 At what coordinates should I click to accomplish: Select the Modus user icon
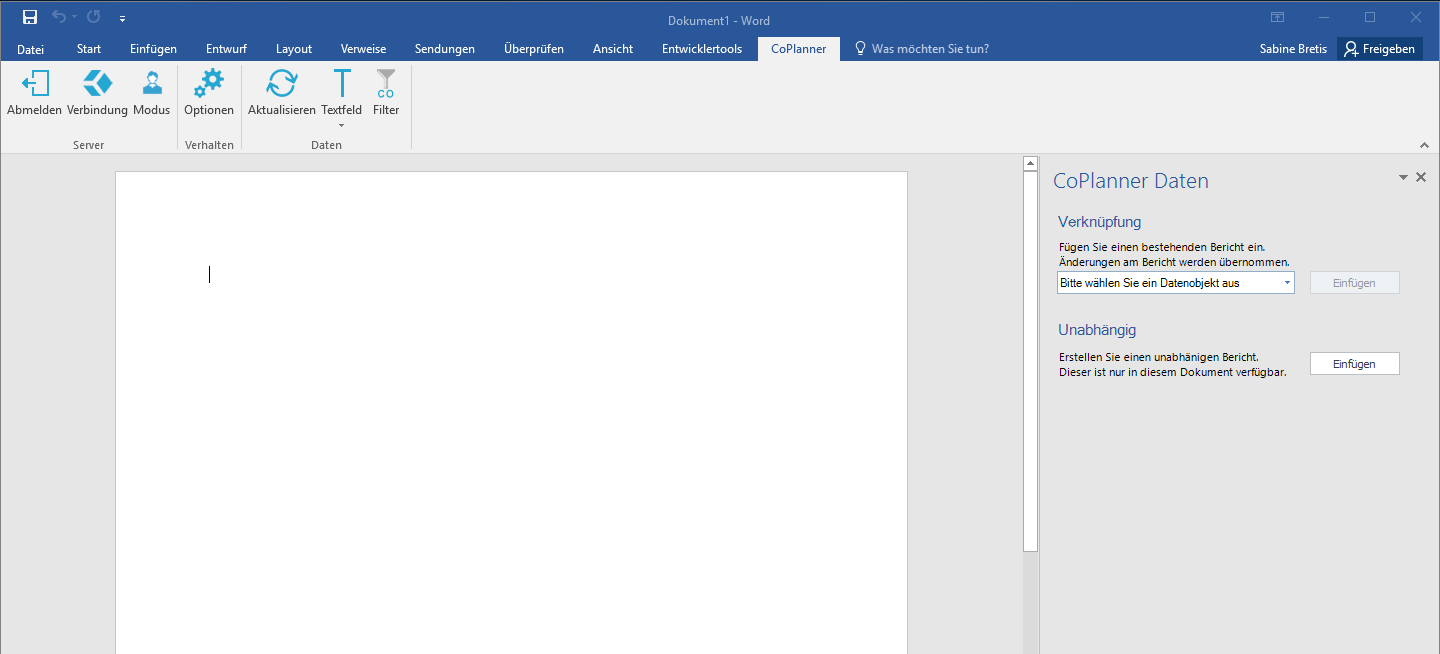click(x=152, y=84)
